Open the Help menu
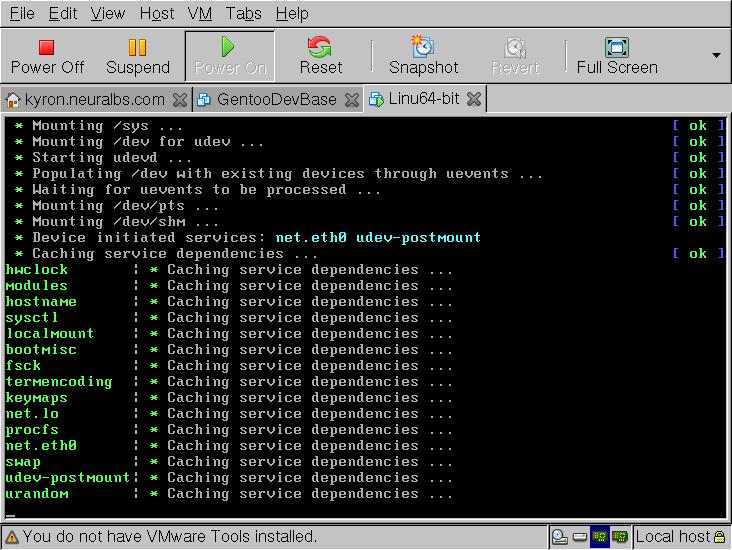732x550 pixels. (292, 13)
